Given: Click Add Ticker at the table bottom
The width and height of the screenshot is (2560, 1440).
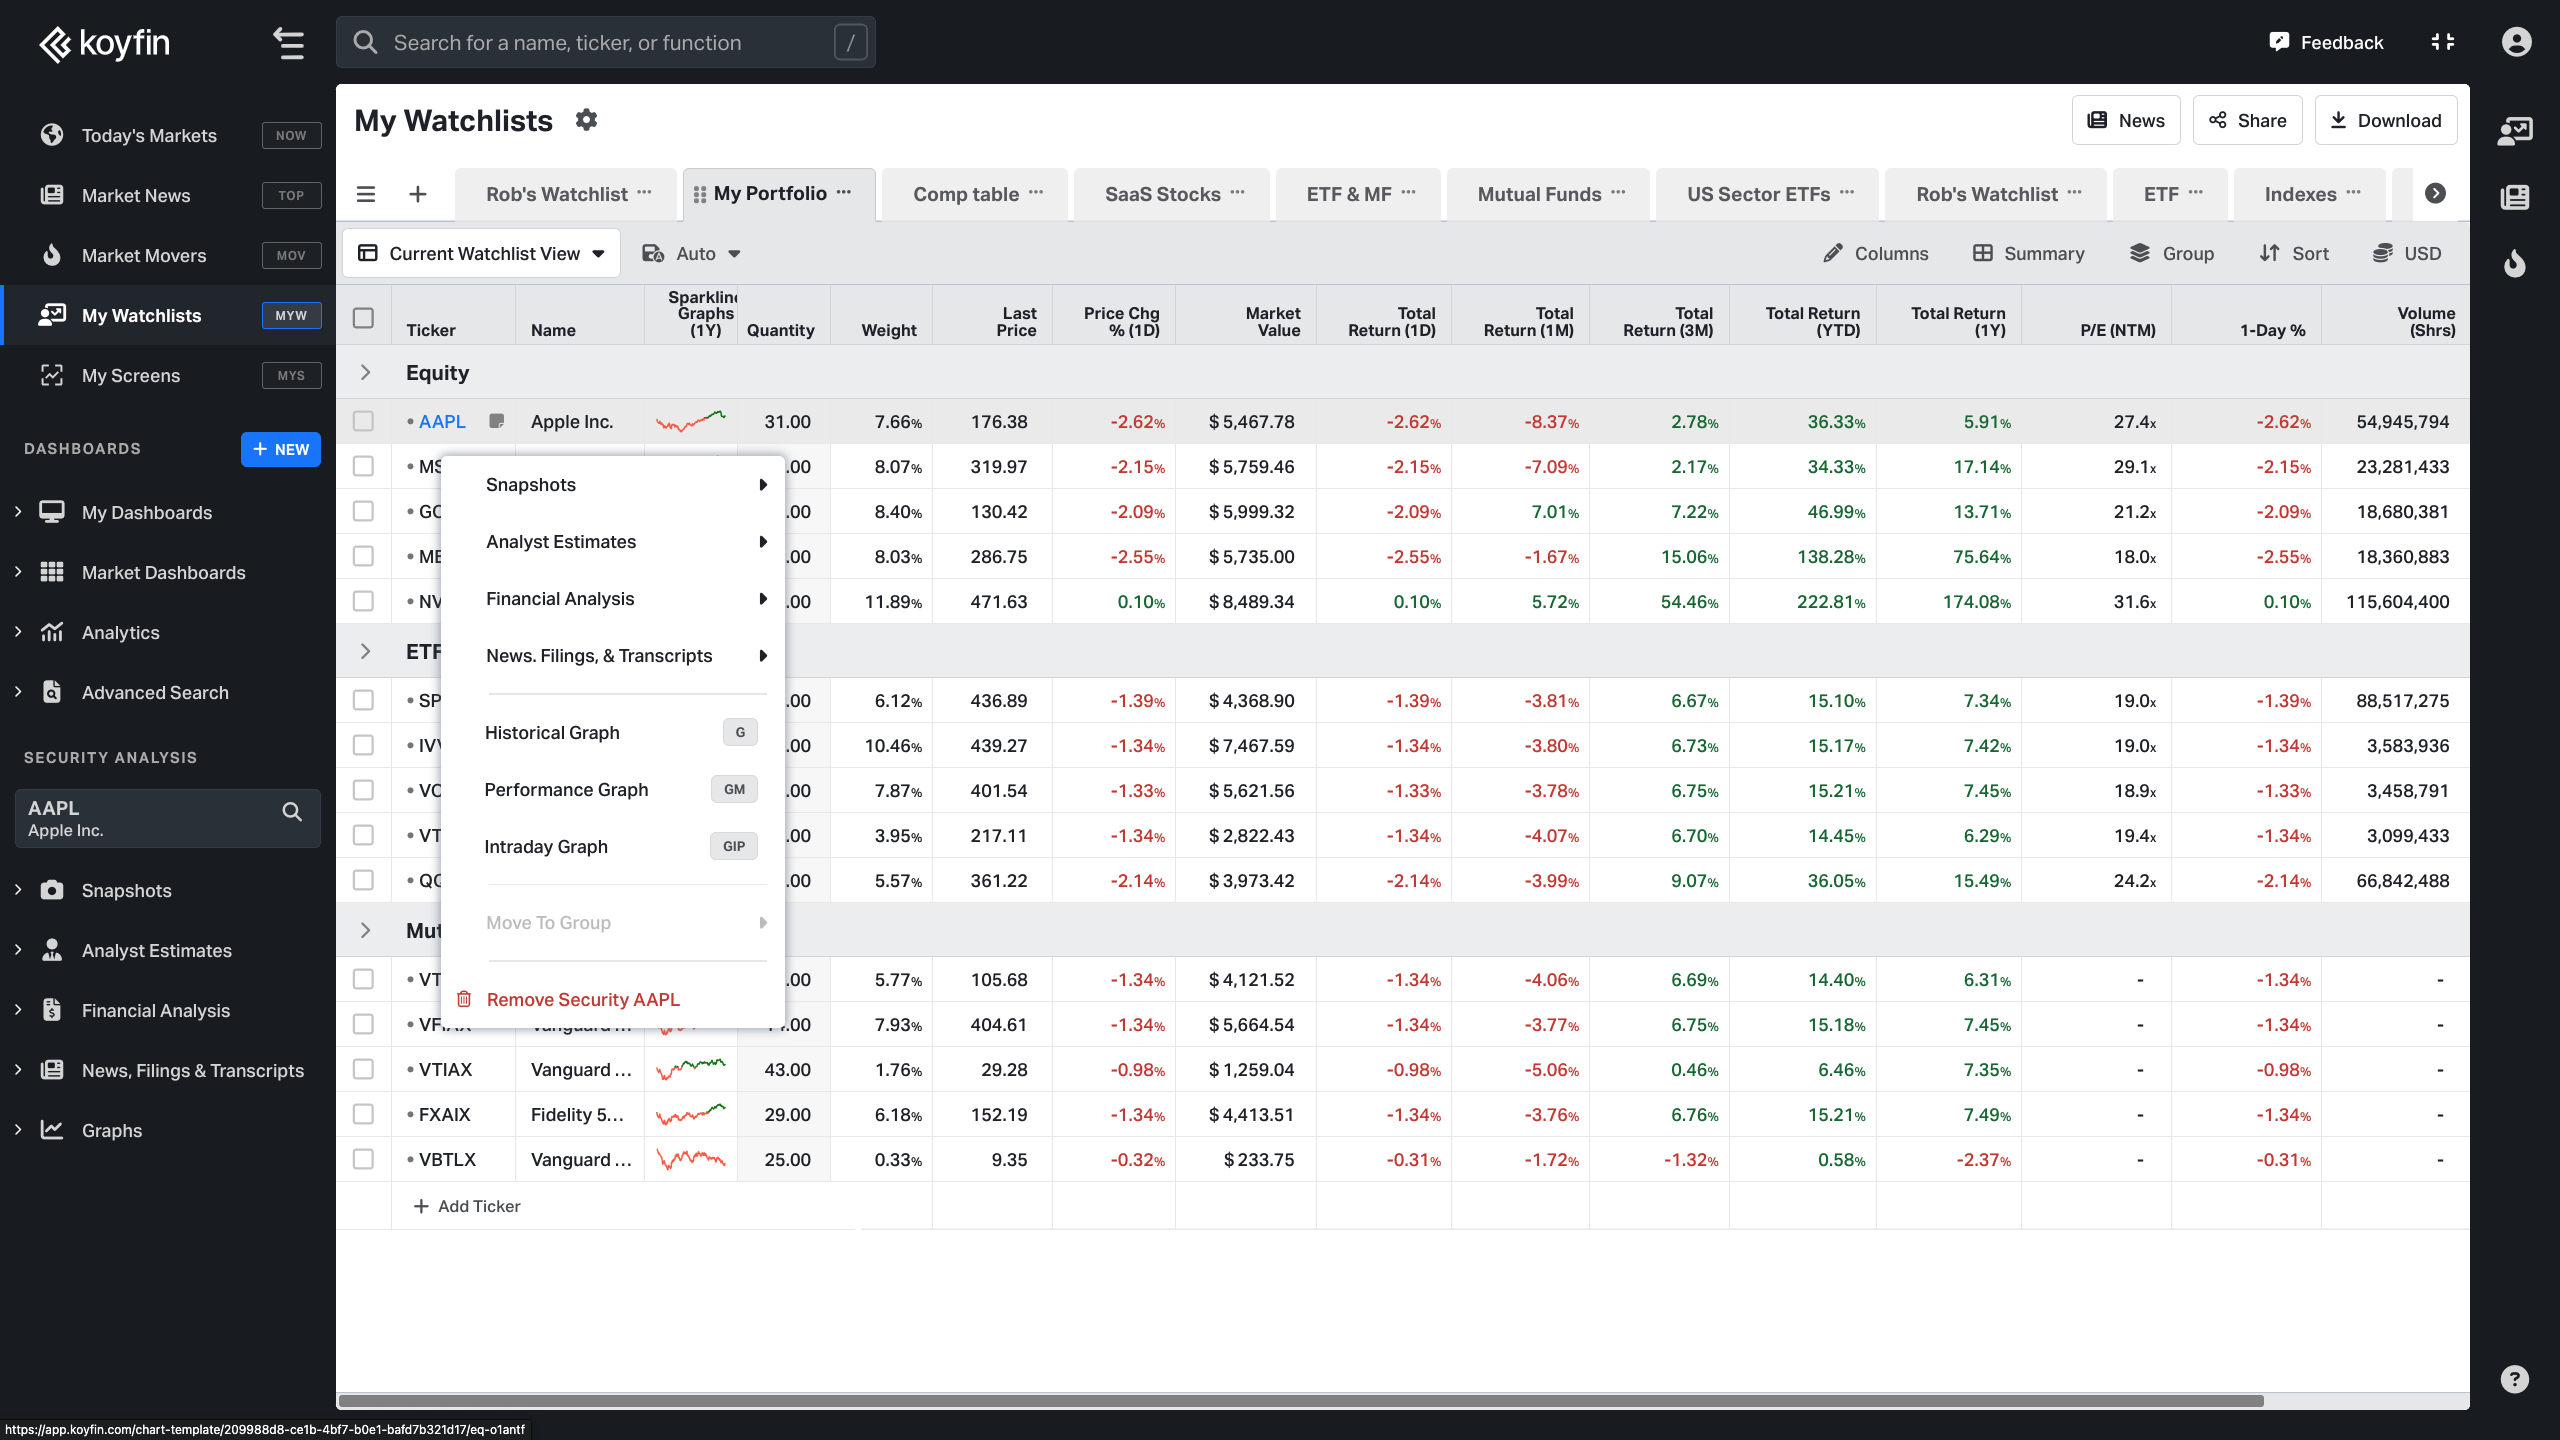Looking at the screenshot, I should coord(467,1206).
